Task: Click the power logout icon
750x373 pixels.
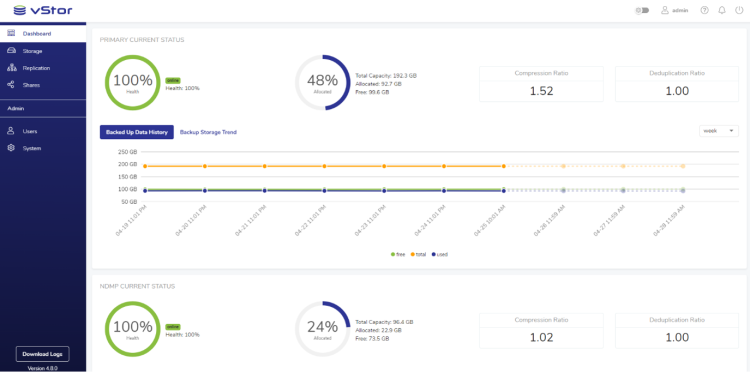Action: 739,10
